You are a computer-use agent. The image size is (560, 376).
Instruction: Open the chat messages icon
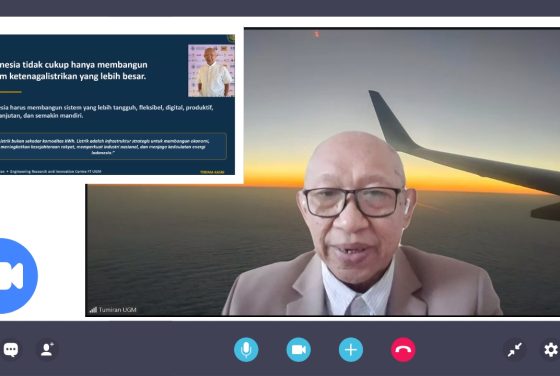click(x=11, y=349)
